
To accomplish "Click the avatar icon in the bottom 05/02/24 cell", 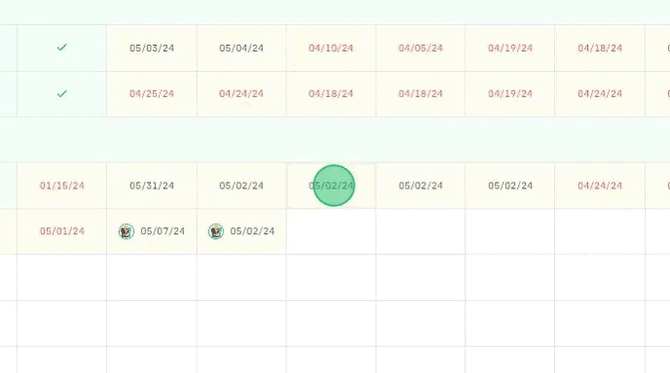I will [216, 231].
